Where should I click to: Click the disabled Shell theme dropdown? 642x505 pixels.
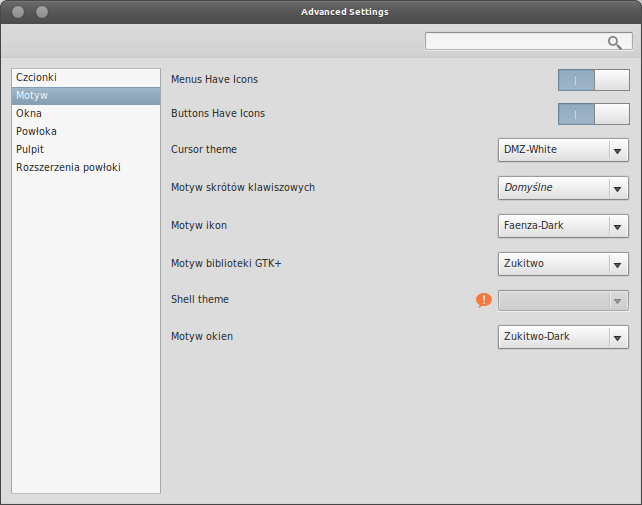click(563, 301)
